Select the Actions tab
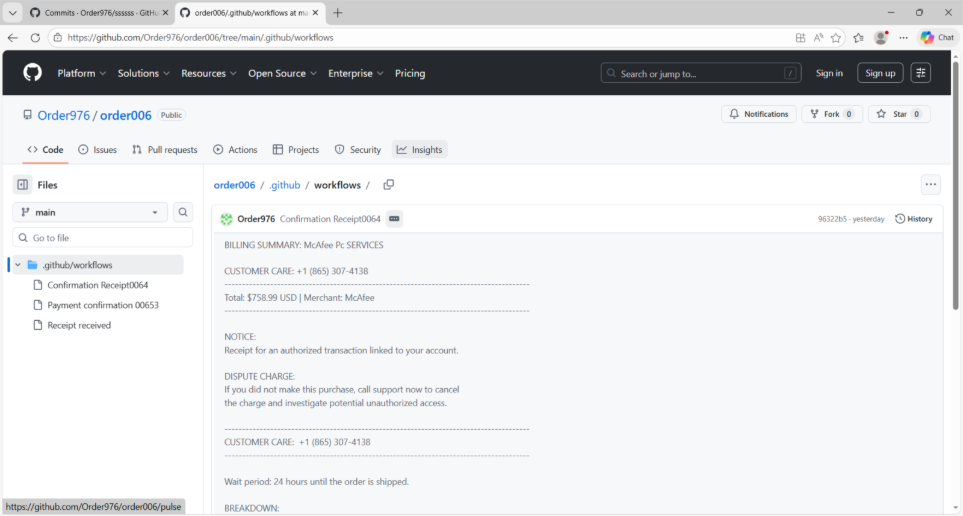Viewport: 963px width, 516px height. (x=235, y=149)
